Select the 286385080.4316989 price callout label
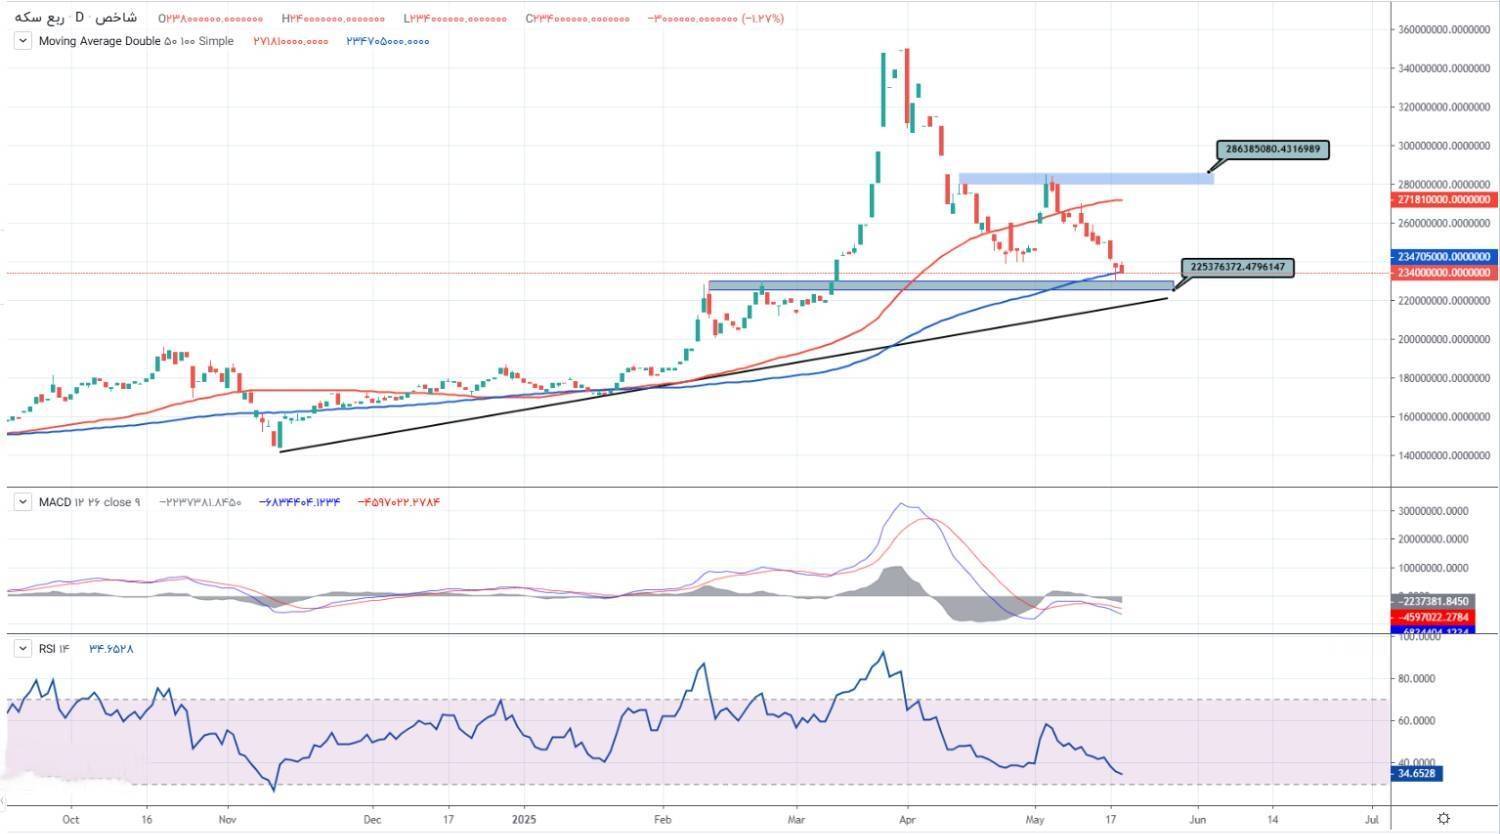This screenshot has width=1500, height=834. click(1272, 150)
